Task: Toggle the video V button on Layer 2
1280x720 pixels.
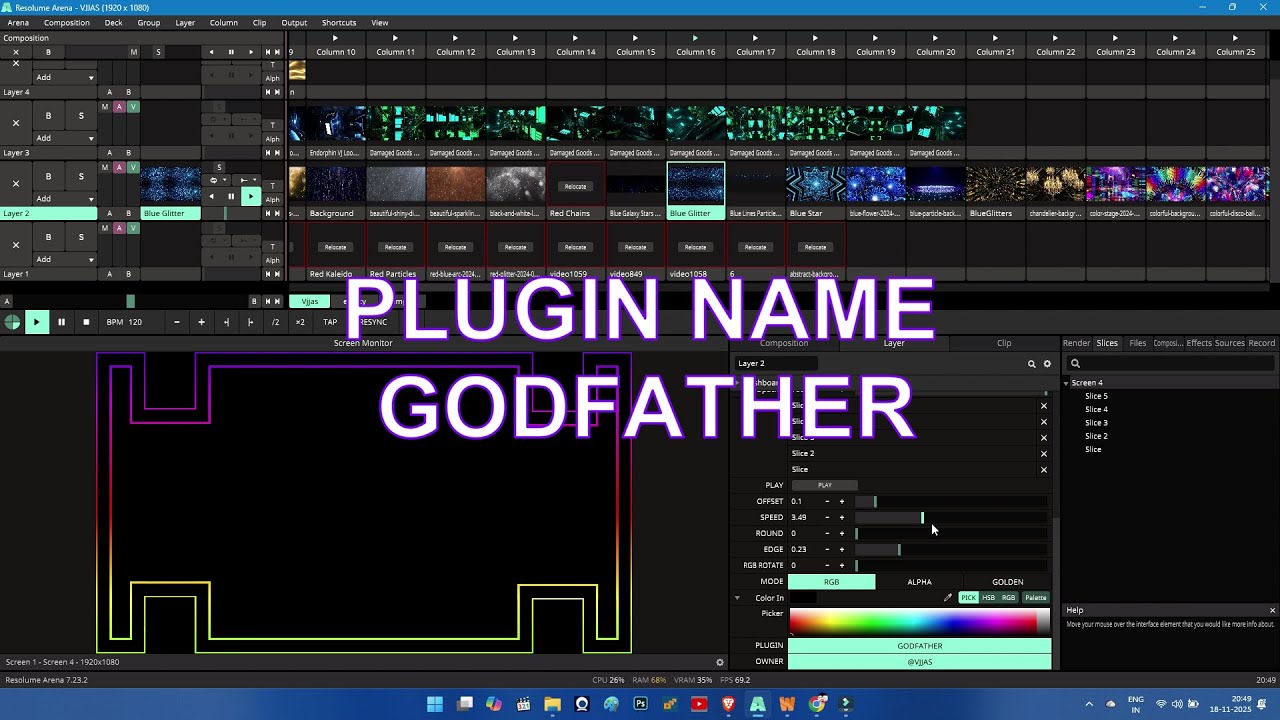Action: click(x=133, y=168)
